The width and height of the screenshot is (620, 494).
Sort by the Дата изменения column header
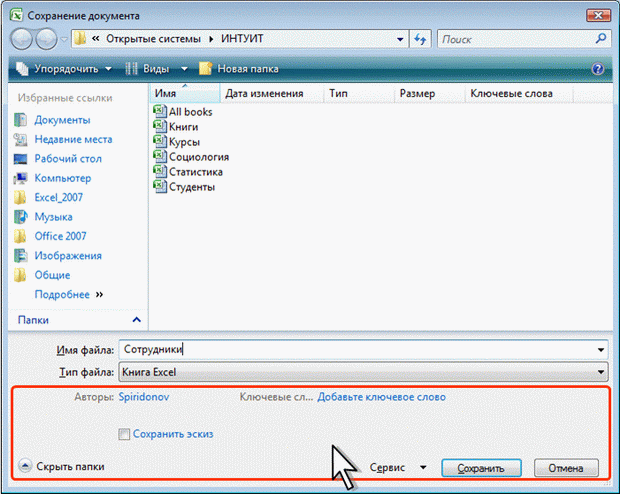[264, 93]
